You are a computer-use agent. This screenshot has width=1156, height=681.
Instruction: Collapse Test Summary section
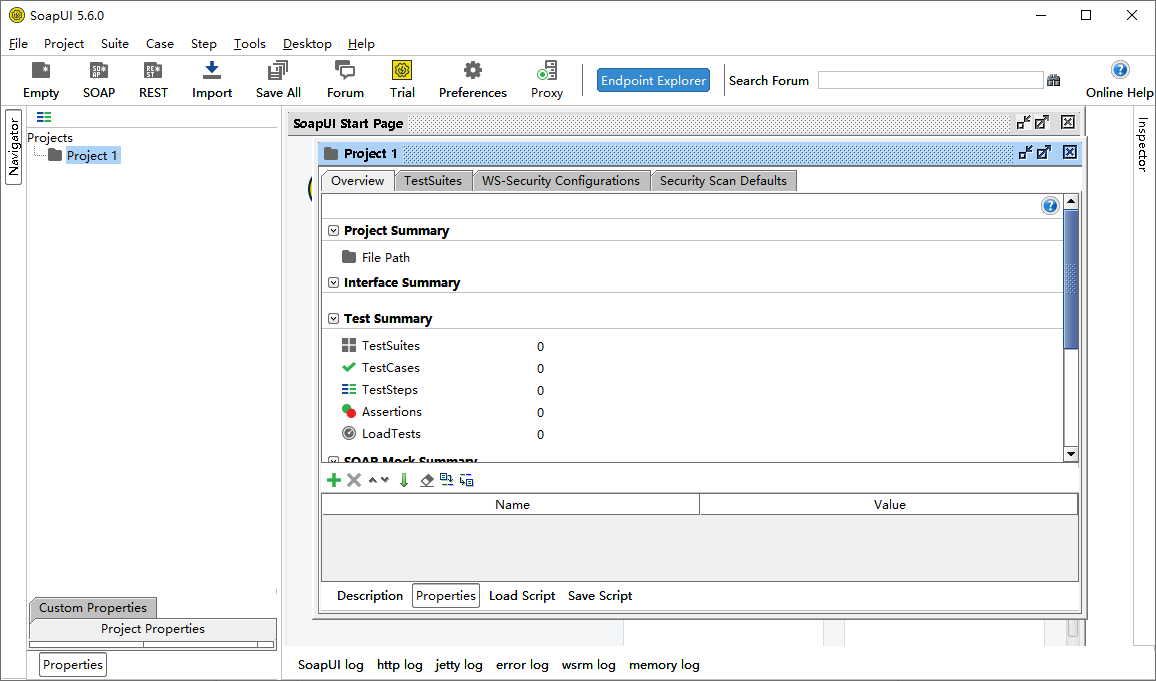(x=333, y=318)
